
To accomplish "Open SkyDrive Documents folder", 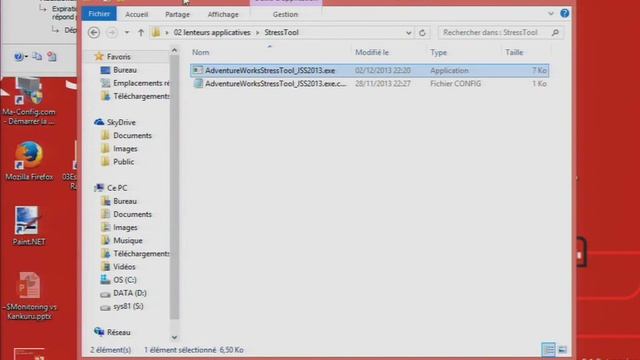I will 132,135.
